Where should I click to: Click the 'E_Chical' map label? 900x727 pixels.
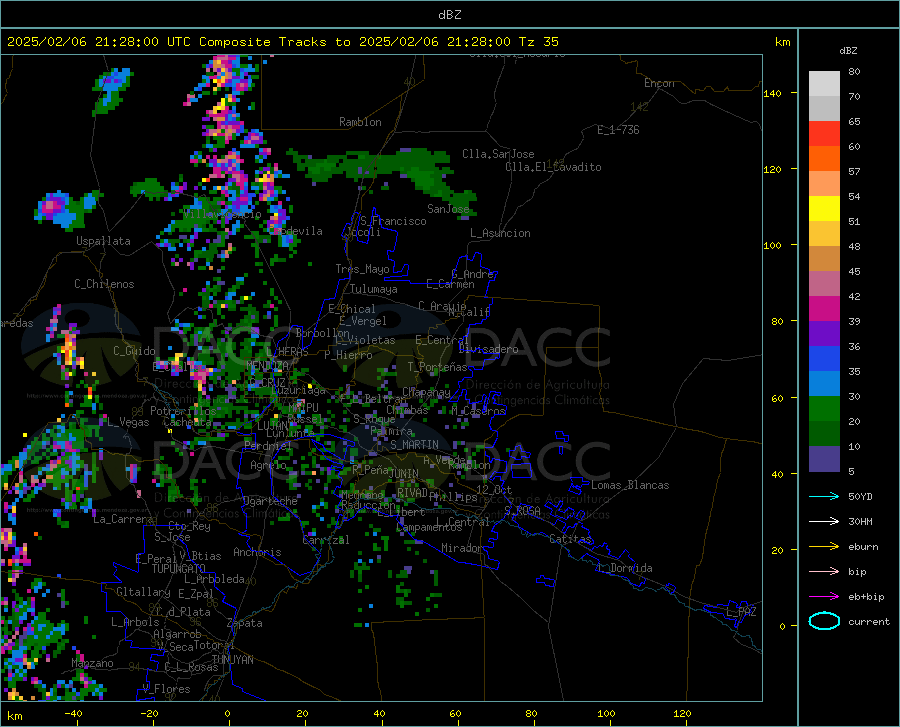point(352,309)
